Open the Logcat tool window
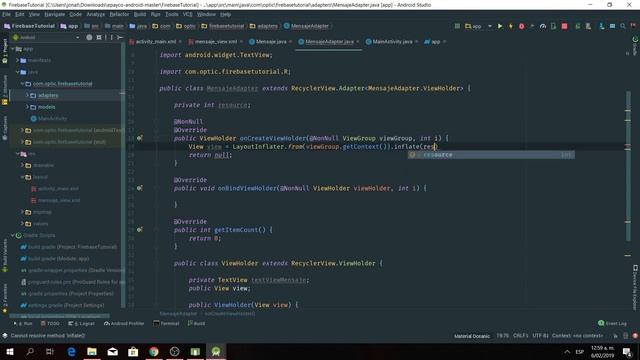The height and width of the screenshot is (360, 640). 82,323
